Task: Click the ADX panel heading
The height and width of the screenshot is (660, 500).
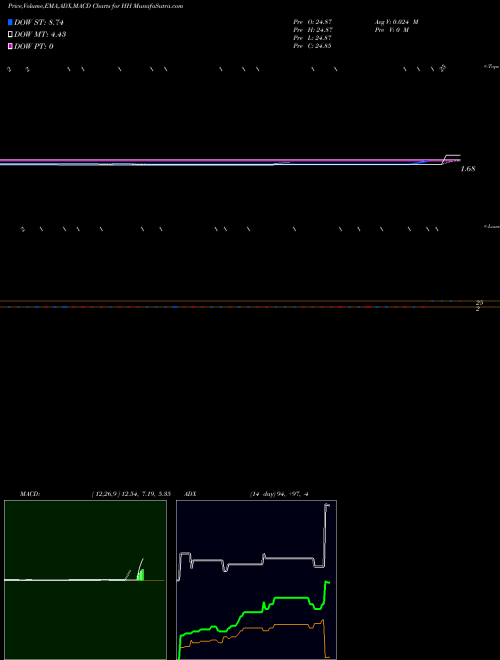Action: pos(190,494)
